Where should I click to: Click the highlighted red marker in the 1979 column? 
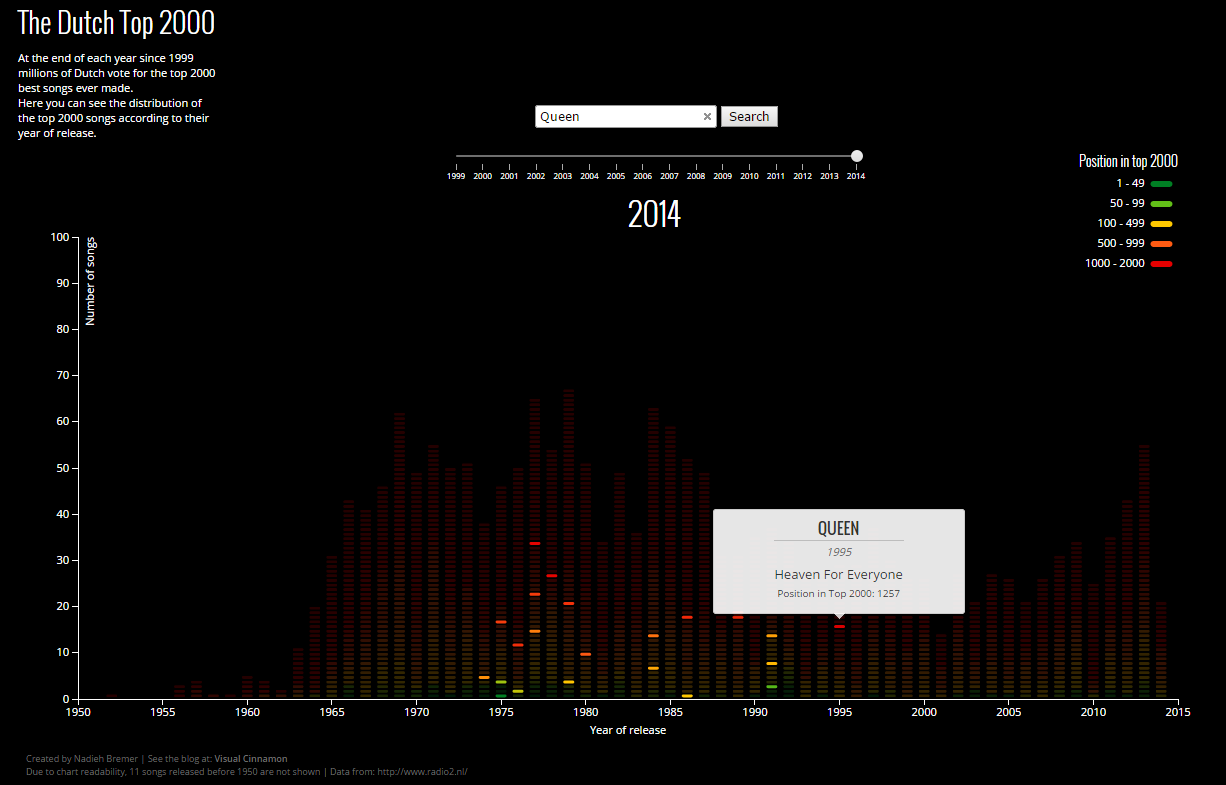click(569, 604)
